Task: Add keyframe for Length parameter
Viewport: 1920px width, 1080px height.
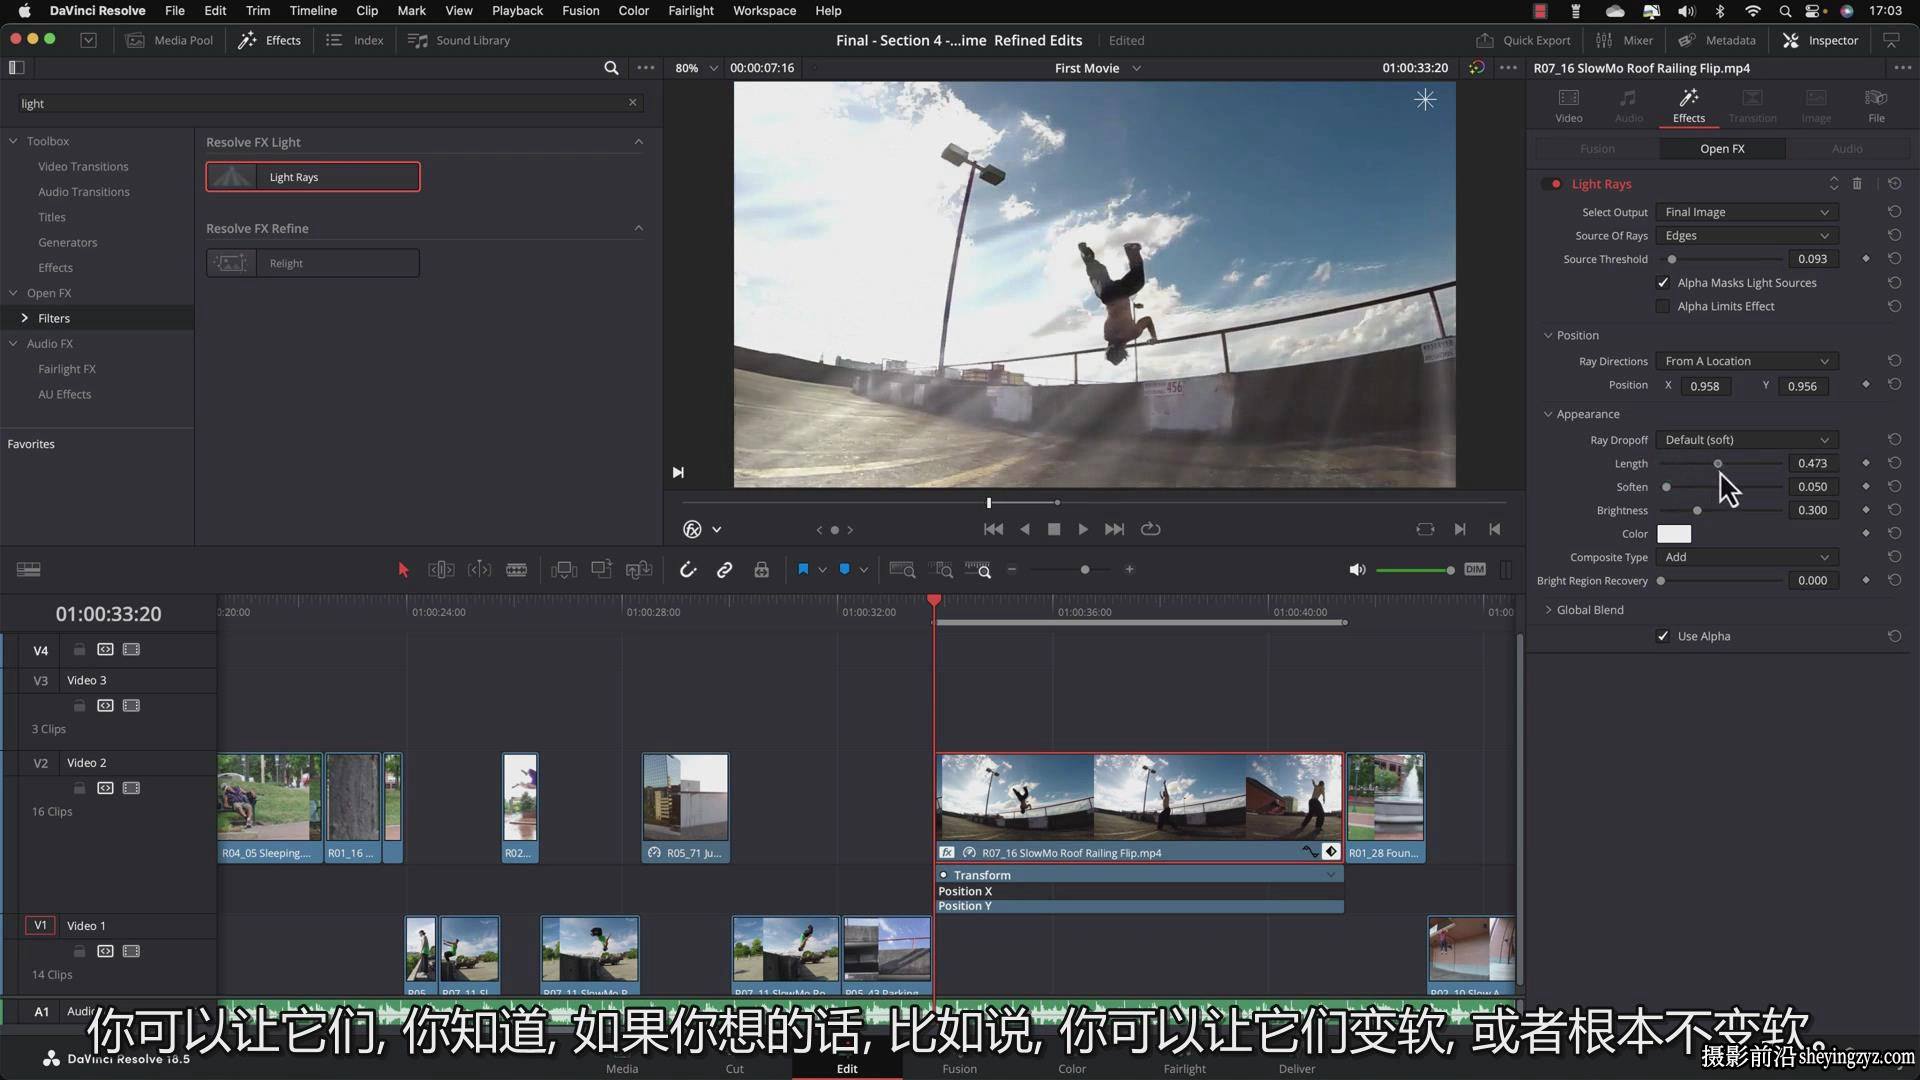Action: pos(1866,463)
